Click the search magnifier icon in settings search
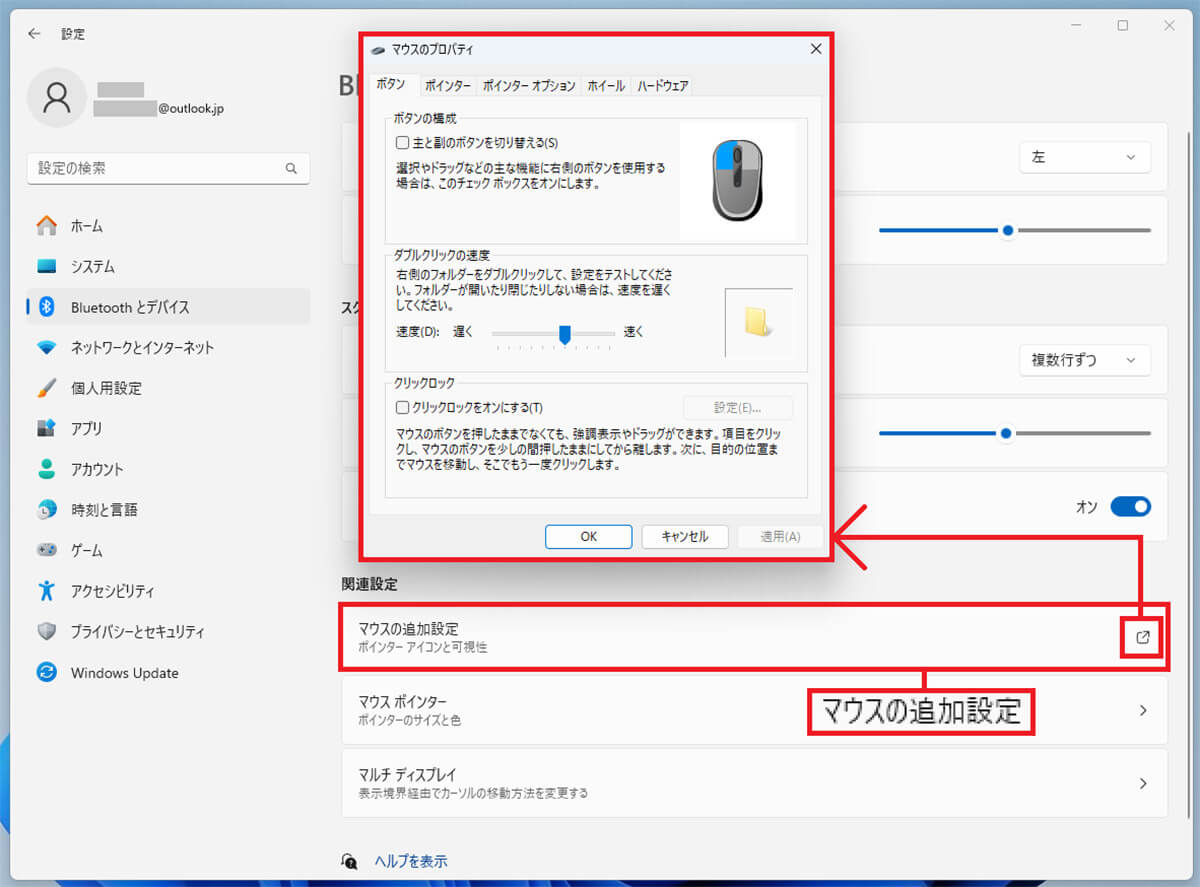Screen dimensions: 1200x887 (291, 169)
